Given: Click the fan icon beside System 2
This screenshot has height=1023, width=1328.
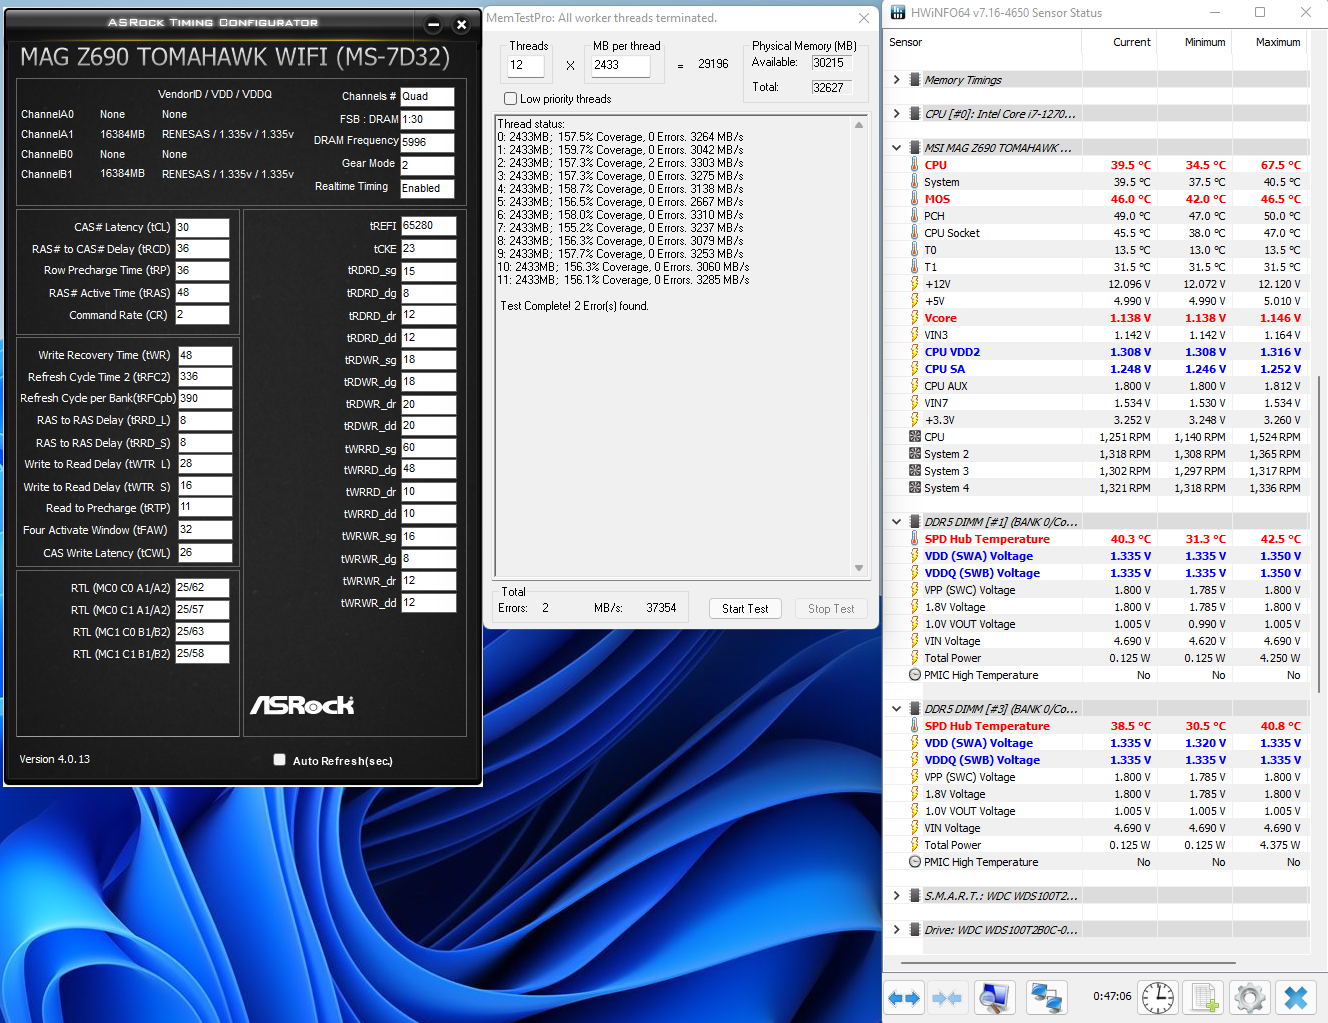Looking at the screenshot, I should tap(914, 454).
